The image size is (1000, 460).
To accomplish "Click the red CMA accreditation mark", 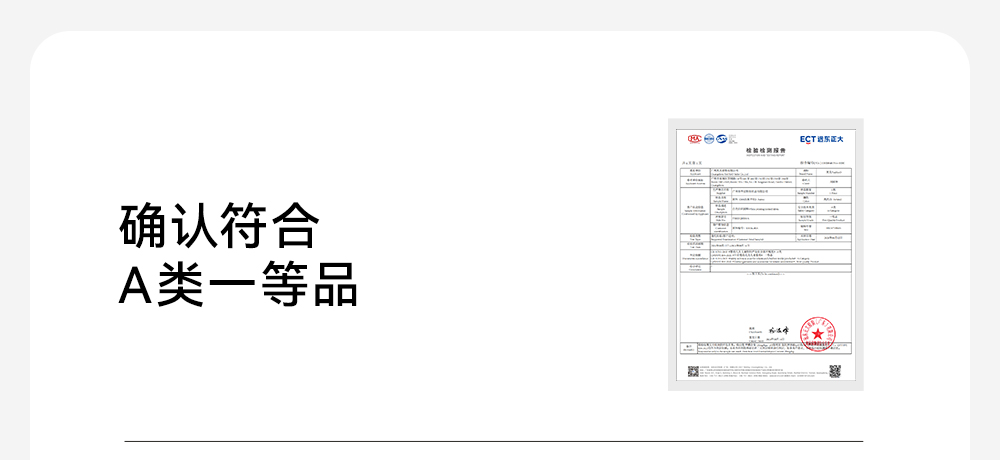I will pyautogui.click(x=695, y=138).
